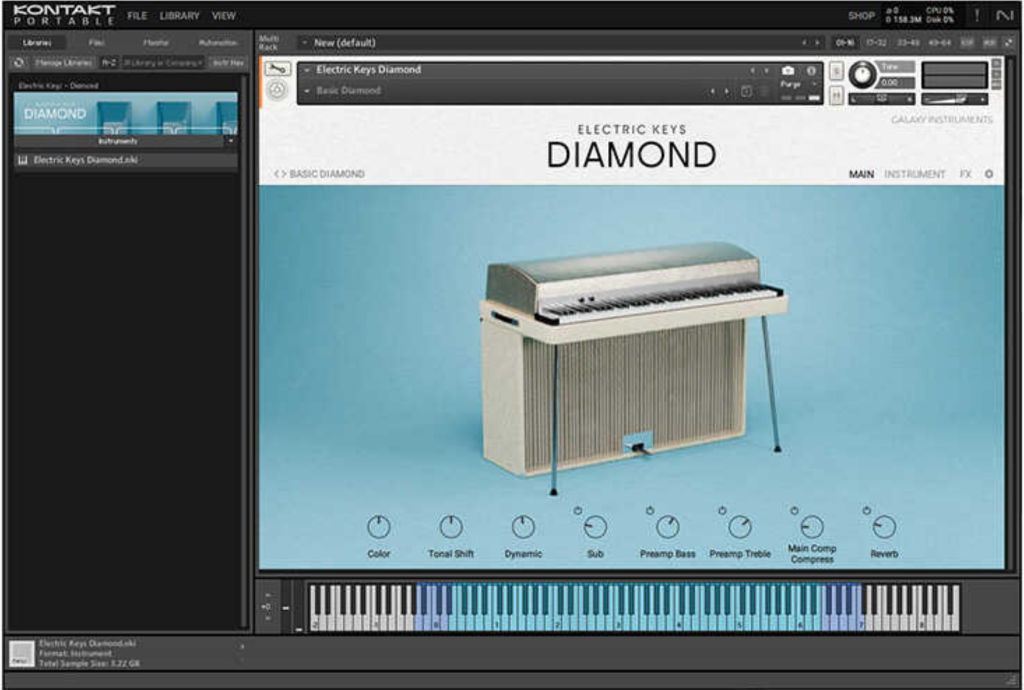
Task: Mute the instrument with M button
Action: [836, 95]
